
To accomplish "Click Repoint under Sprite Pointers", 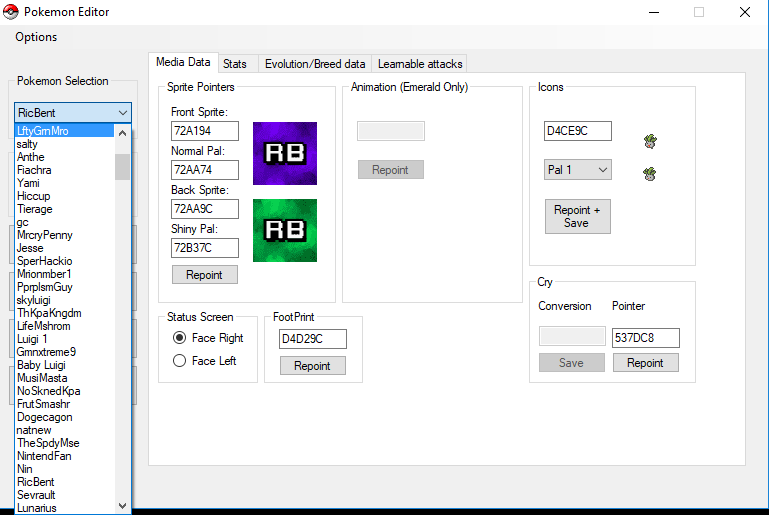I will (204, 274).
